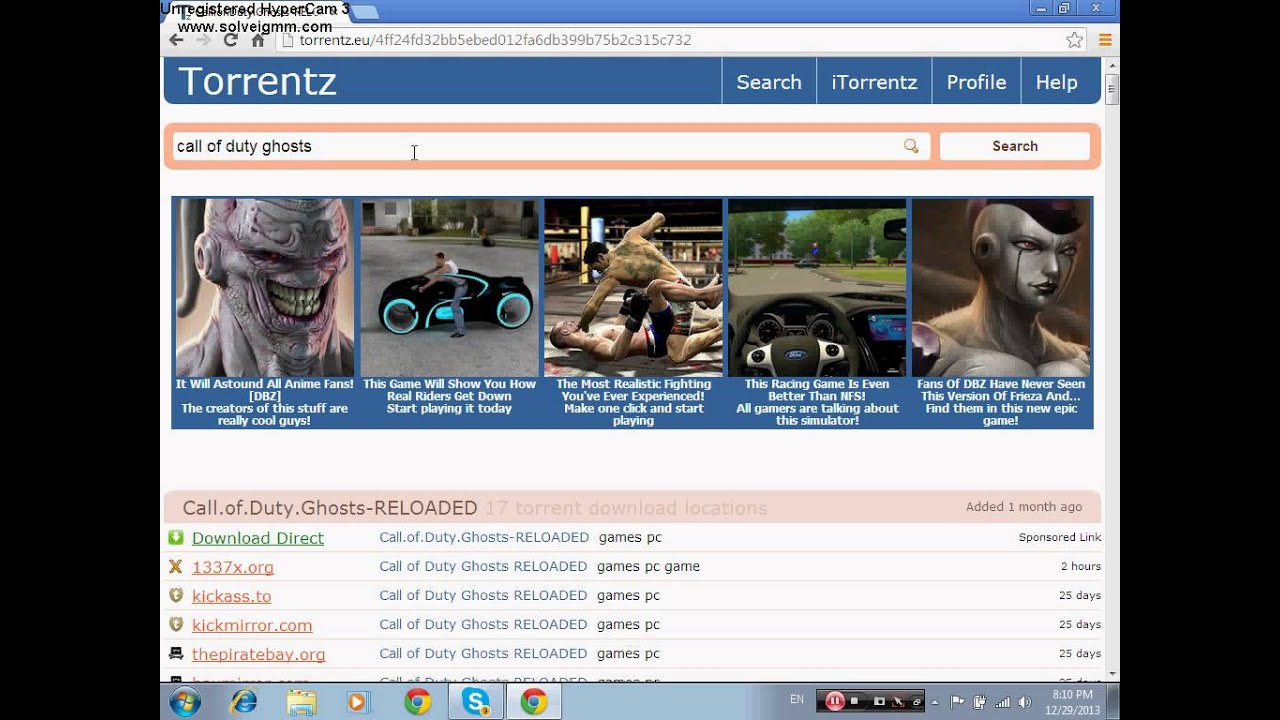Click the browser forward arrow
The width and height of the screenshot is (1280, 720).
(203, 40)
